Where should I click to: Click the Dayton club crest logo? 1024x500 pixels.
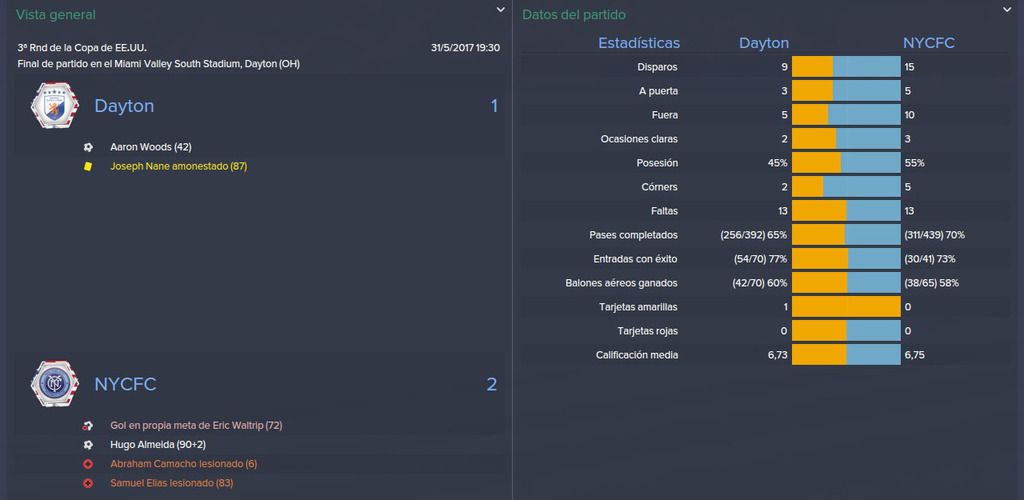55,105
